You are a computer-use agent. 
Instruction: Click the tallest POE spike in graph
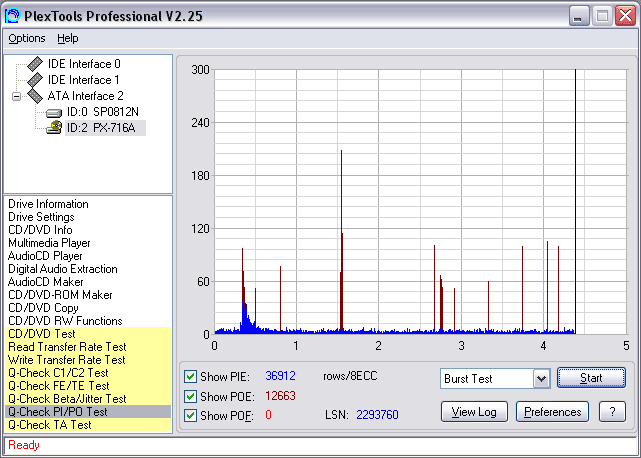341,239
